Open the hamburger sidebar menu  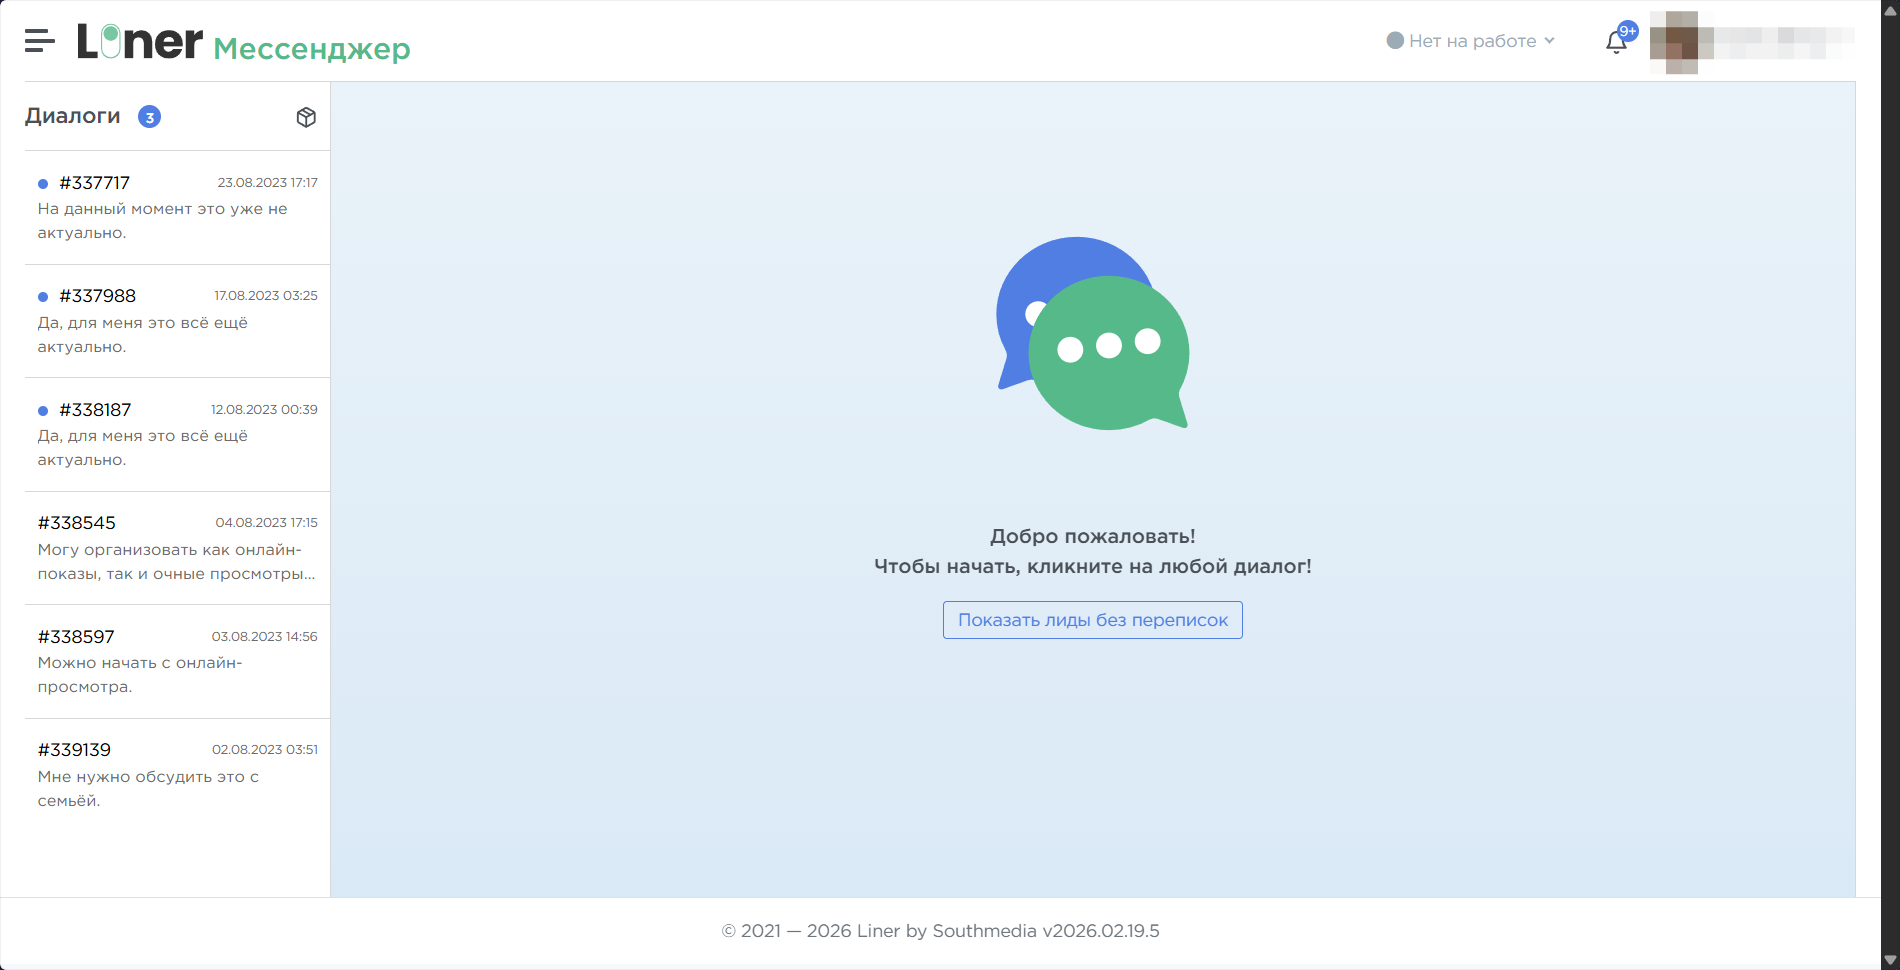pos(39,41)
